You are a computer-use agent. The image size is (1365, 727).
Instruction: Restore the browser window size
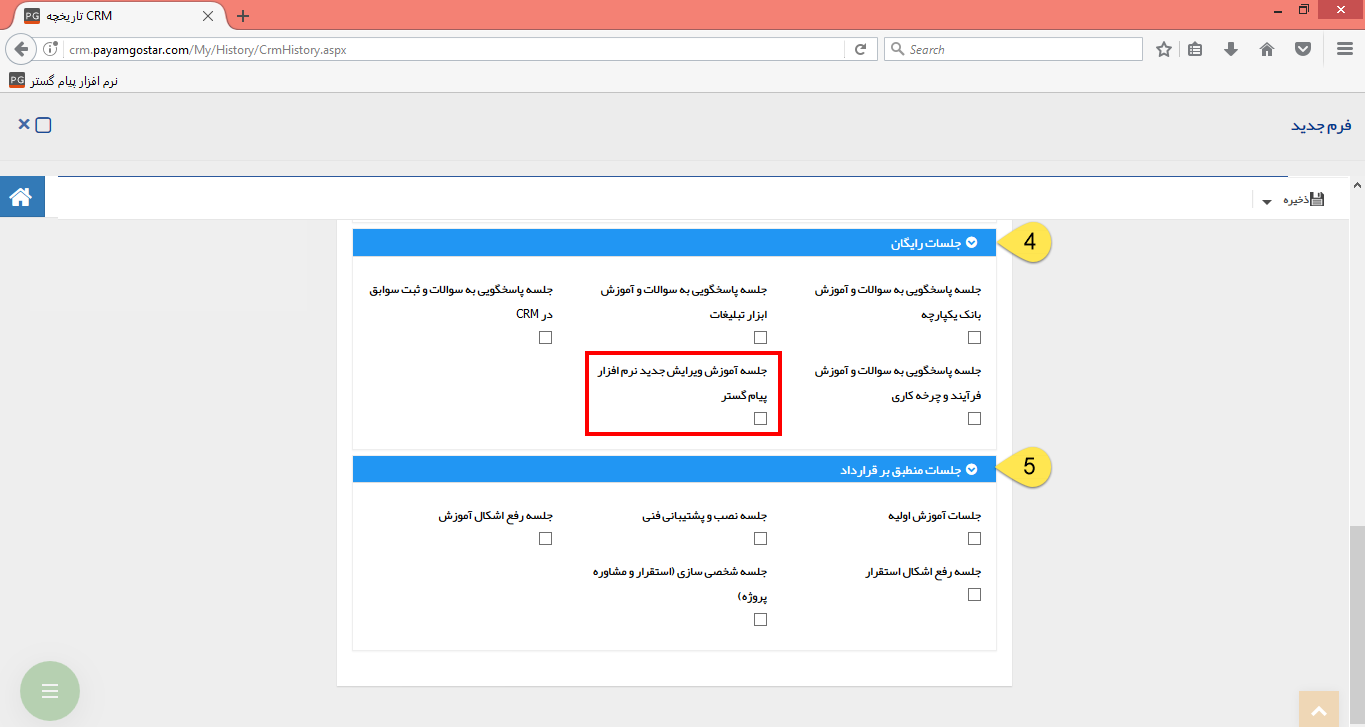point(1303,10)
